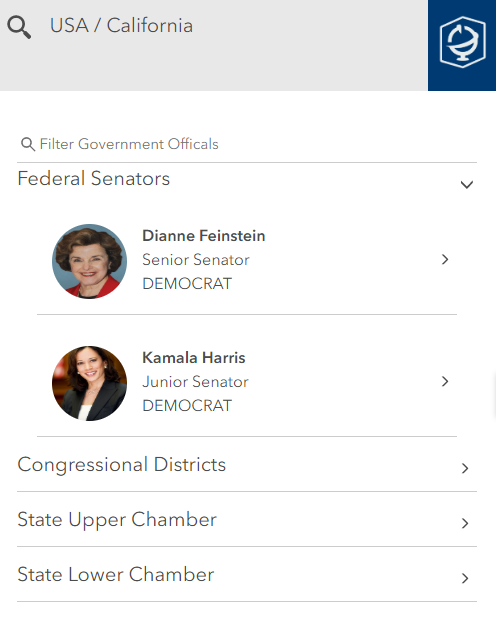Viewport: 496px width, 630px height.
Task: Expand the State Upper Chamber chevron
Action: click(465, 523)
